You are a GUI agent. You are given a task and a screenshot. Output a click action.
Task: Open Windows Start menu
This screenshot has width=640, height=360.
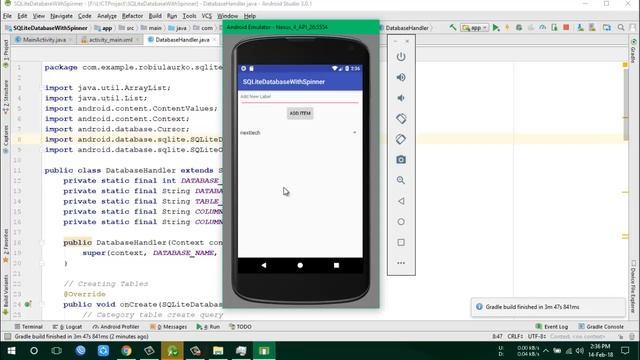(x=11, y=351)
